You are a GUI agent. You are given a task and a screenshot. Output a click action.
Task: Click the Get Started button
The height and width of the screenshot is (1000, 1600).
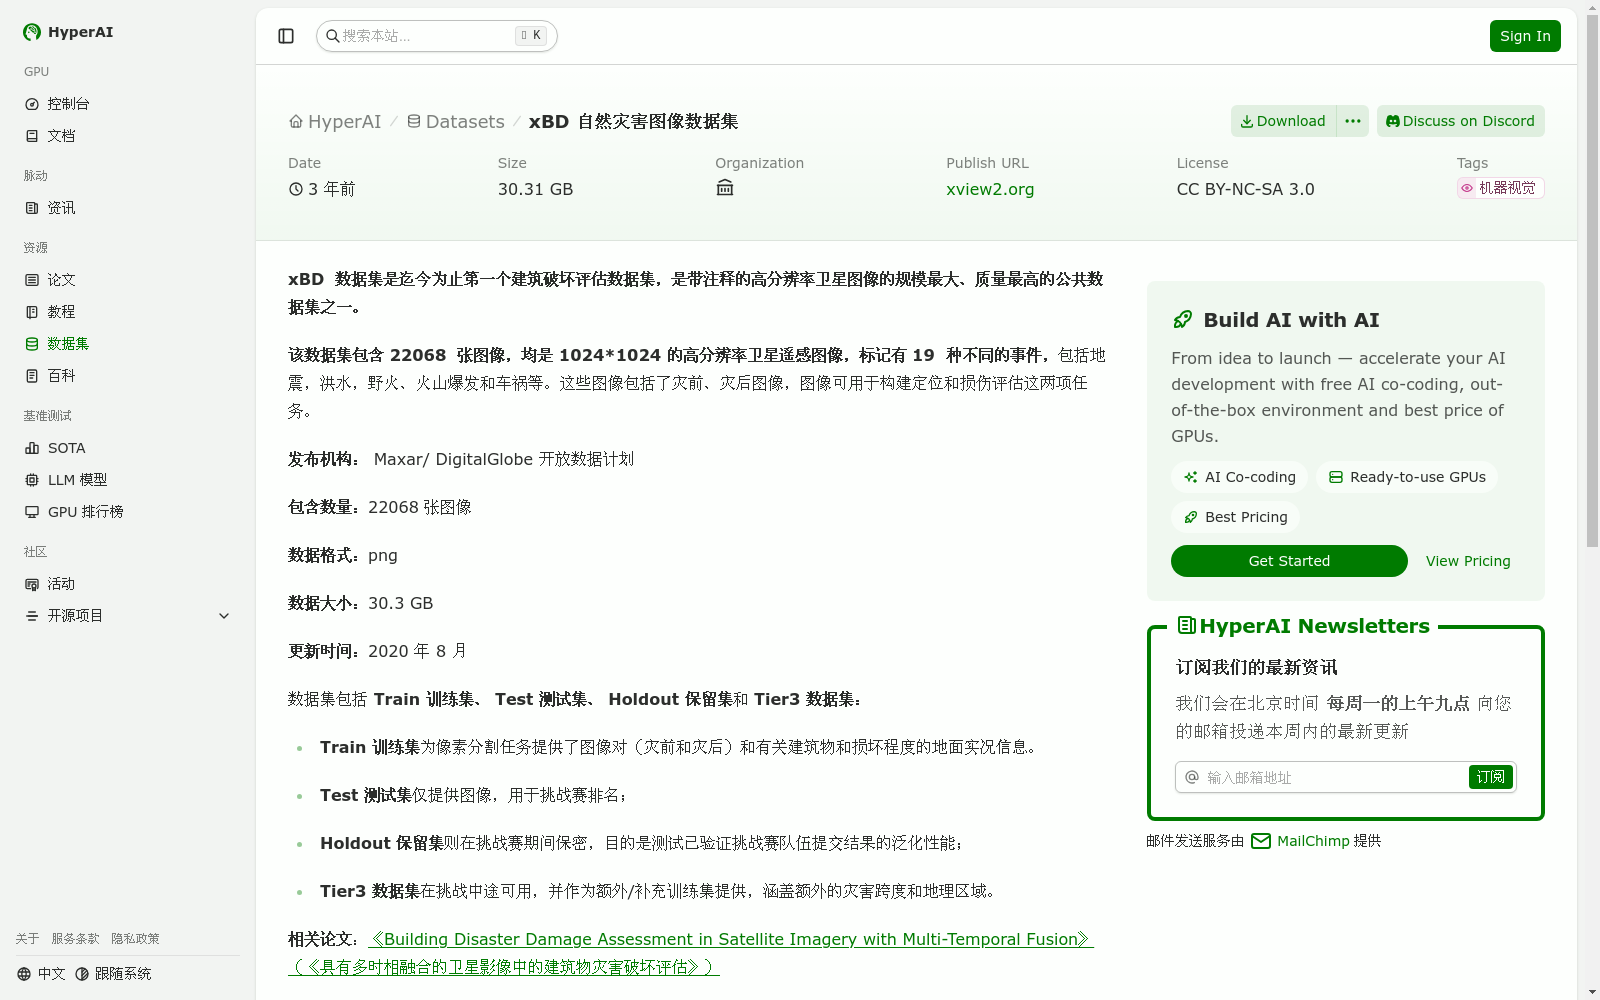pos(1289,561)
